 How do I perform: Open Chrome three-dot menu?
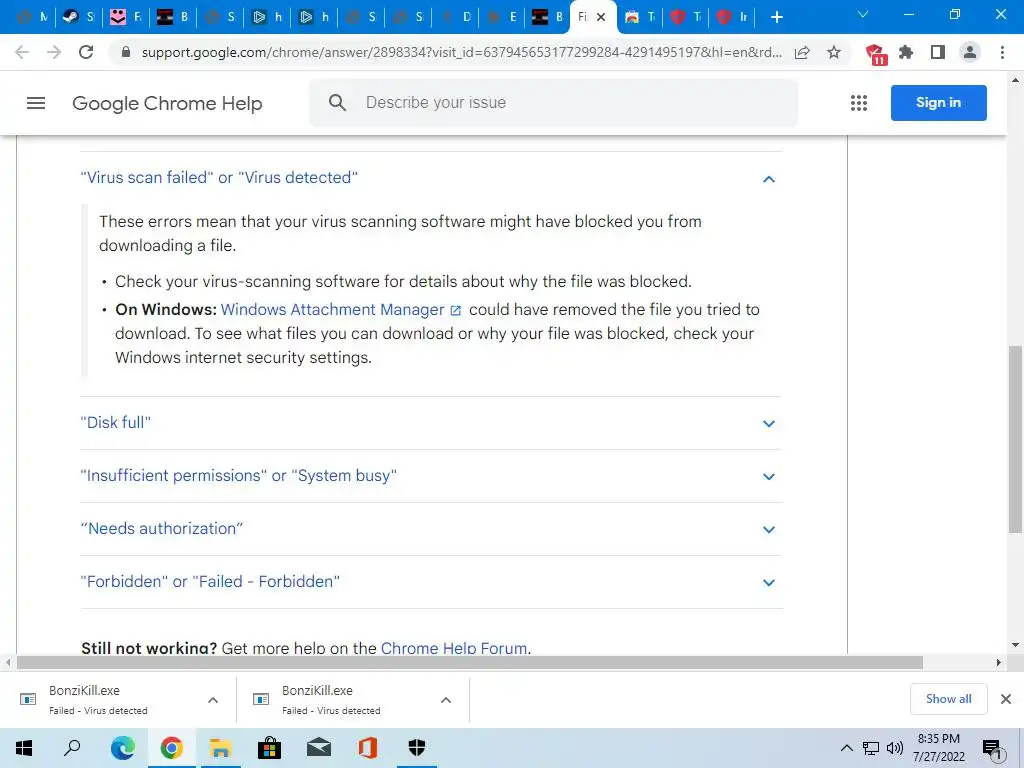tap(1002, 52)
